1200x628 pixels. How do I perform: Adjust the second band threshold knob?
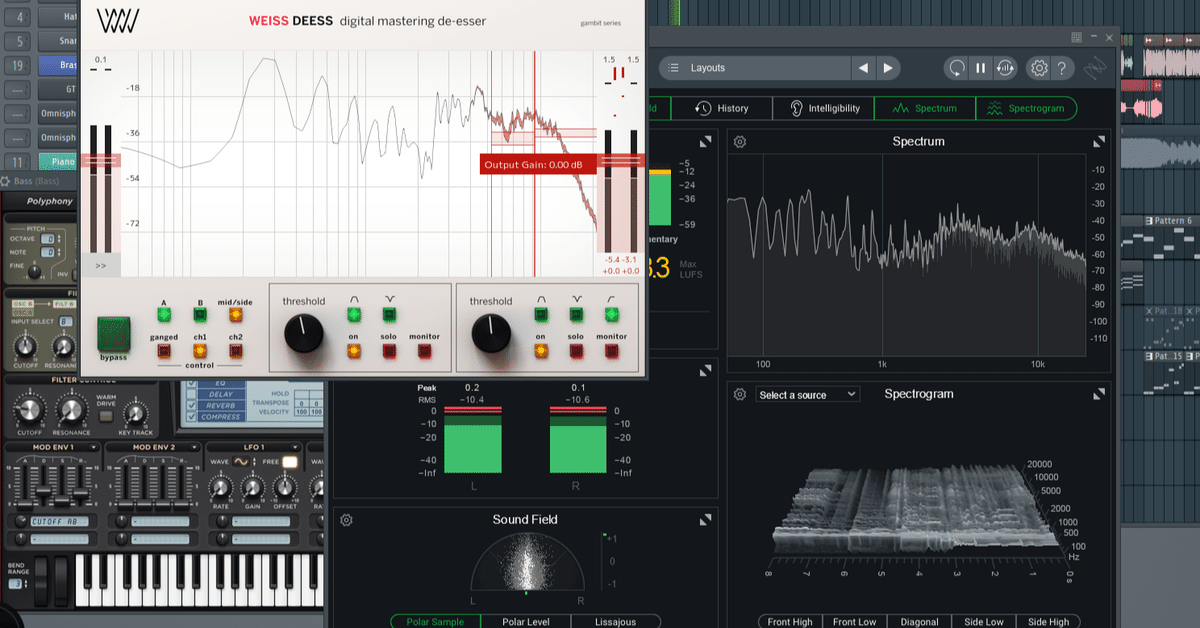click(x=491, y=334)
